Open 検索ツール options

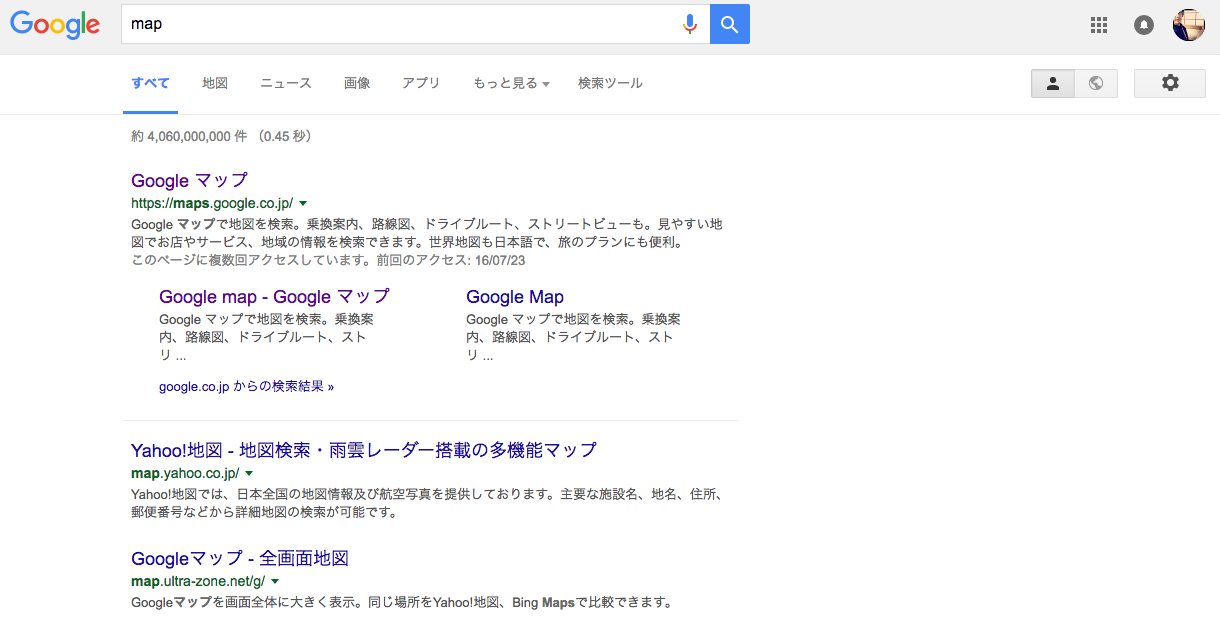tap(610, 83)
